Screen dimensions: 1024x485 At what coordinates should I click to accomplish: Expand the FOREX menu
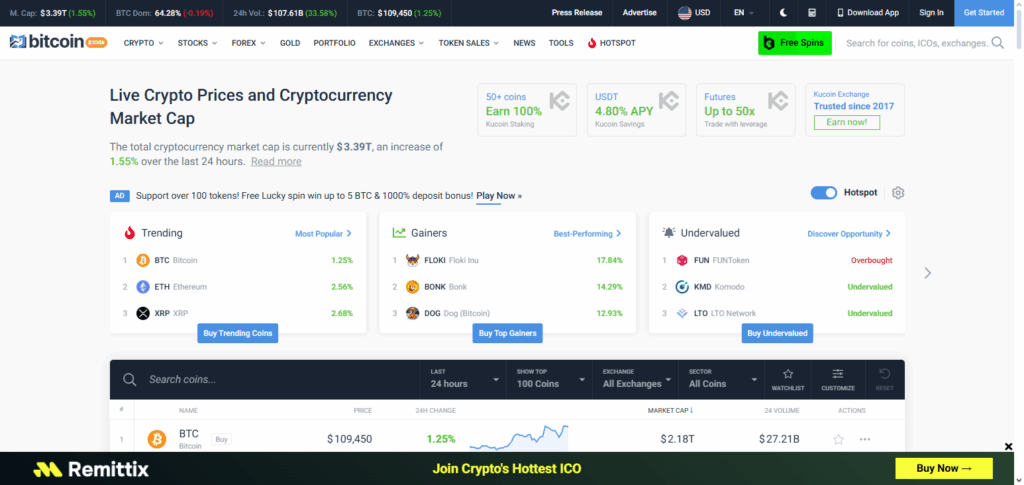(x=249, y=43)
